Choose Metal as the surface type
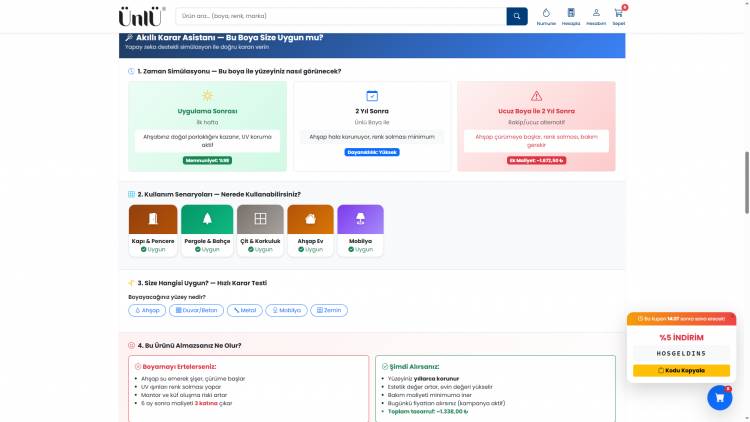750x422 pixels. [x=244, y=311]
